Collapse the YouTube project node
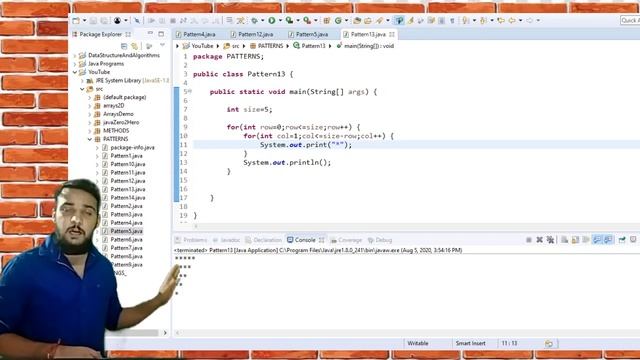The height and width of the screenshot is (360, 640). 75,72
